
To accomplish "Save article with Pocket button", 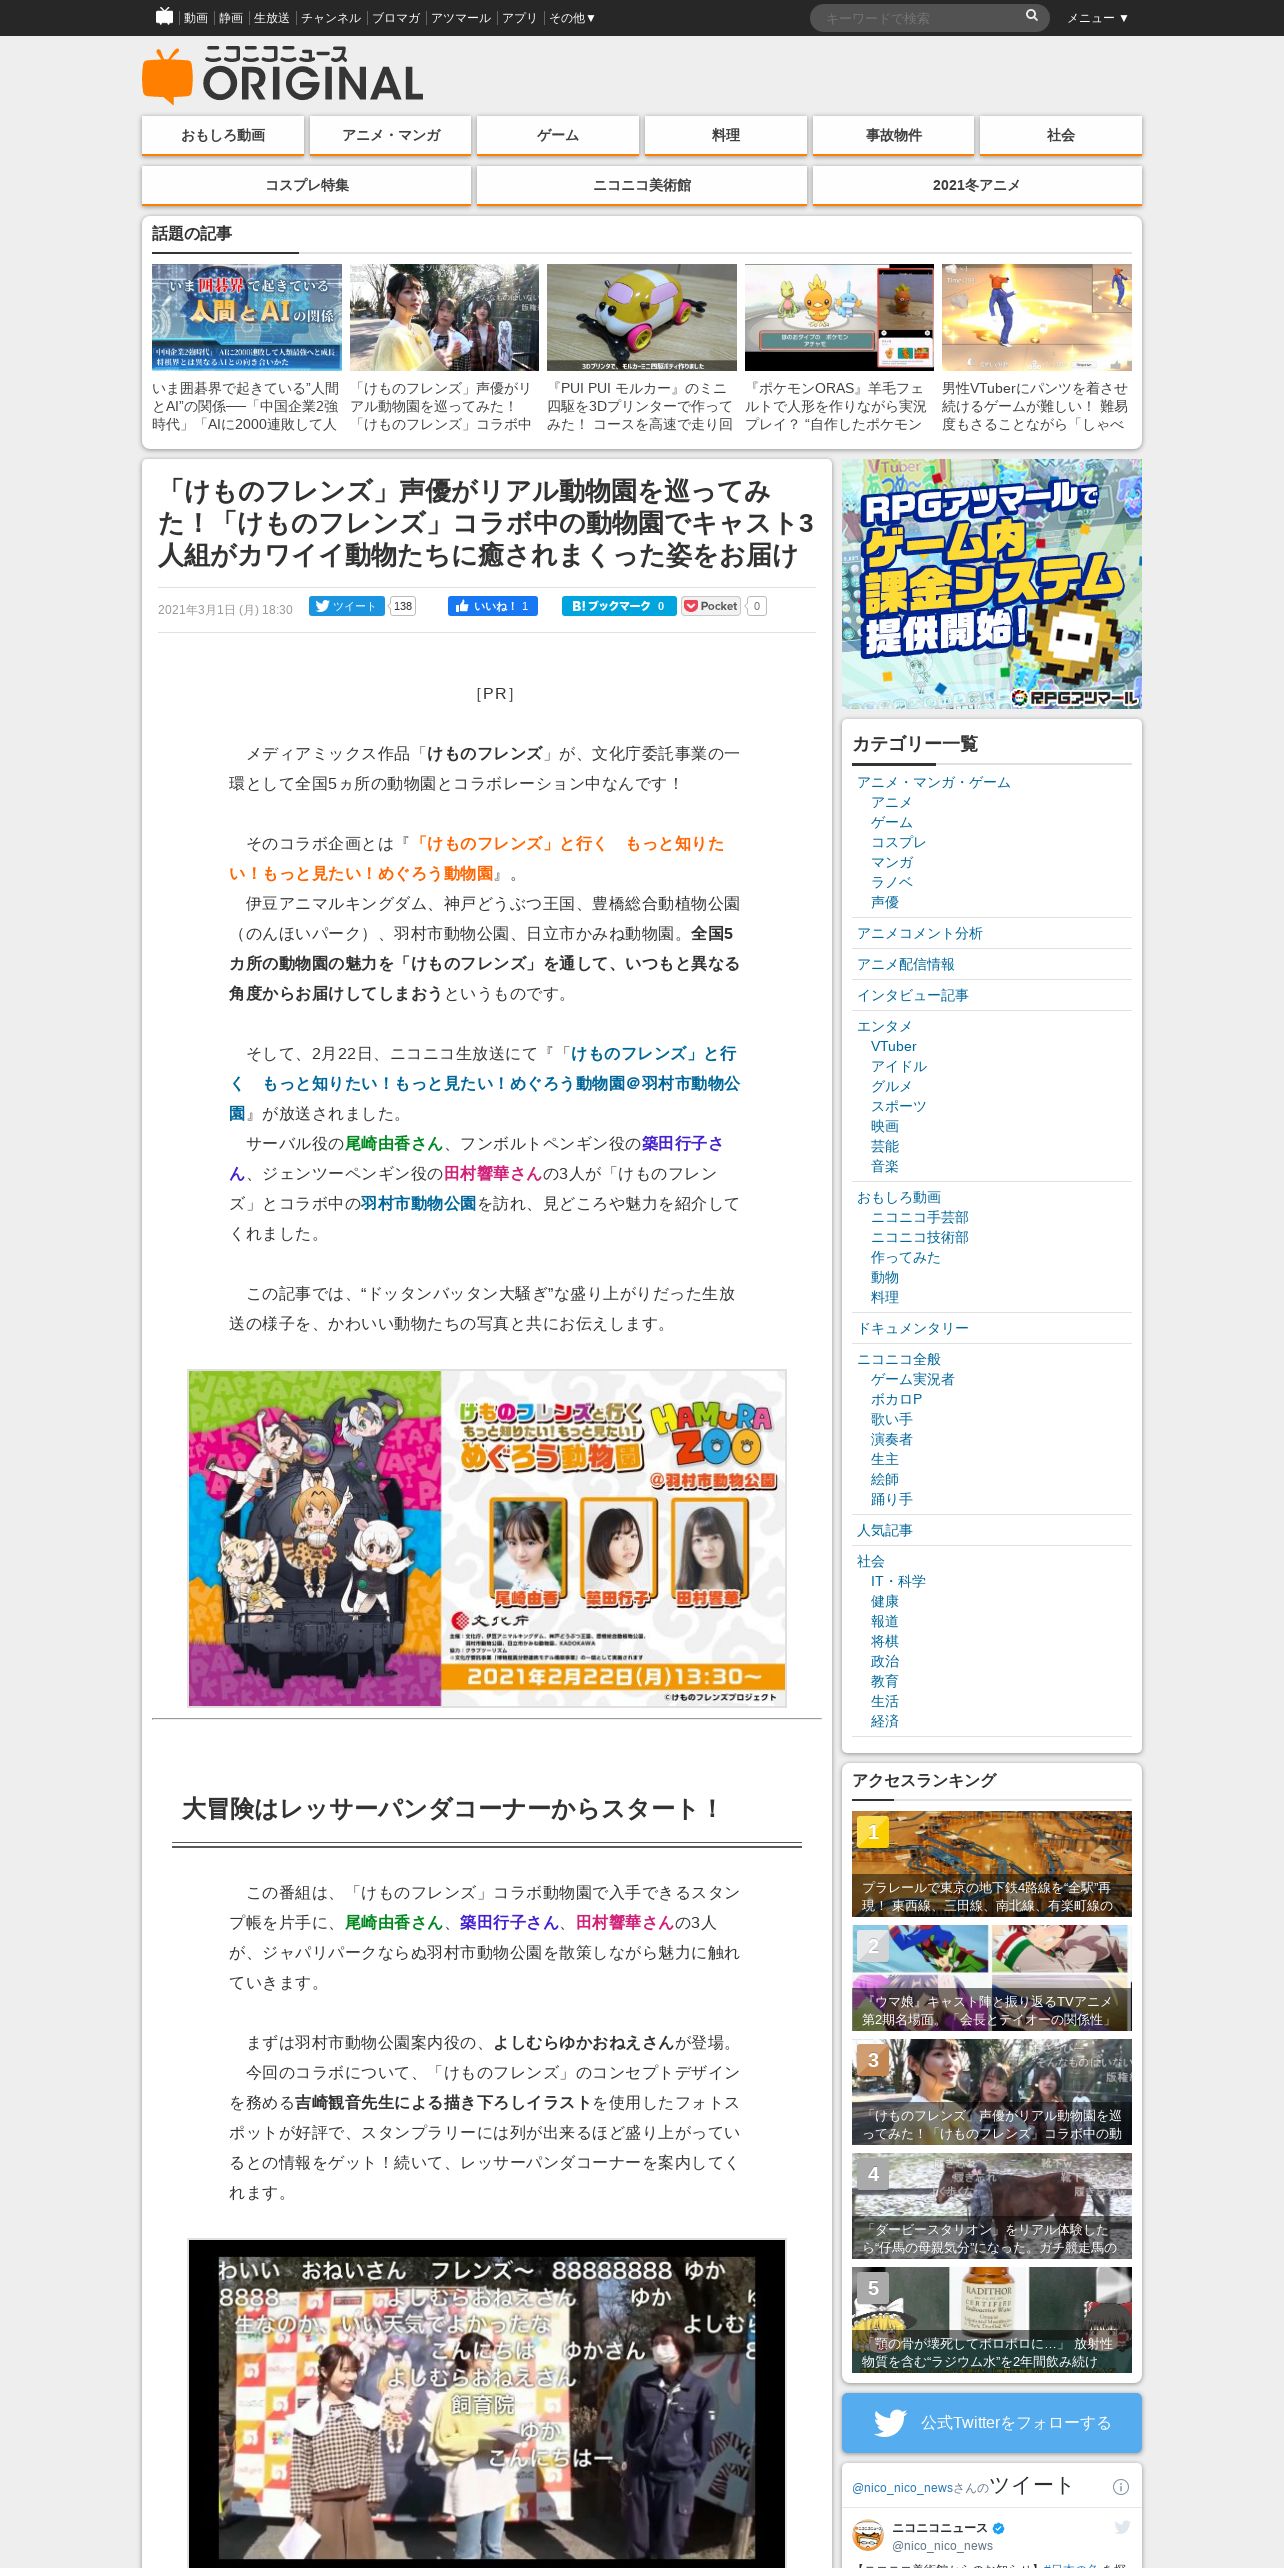I will [x=711, y=606].
